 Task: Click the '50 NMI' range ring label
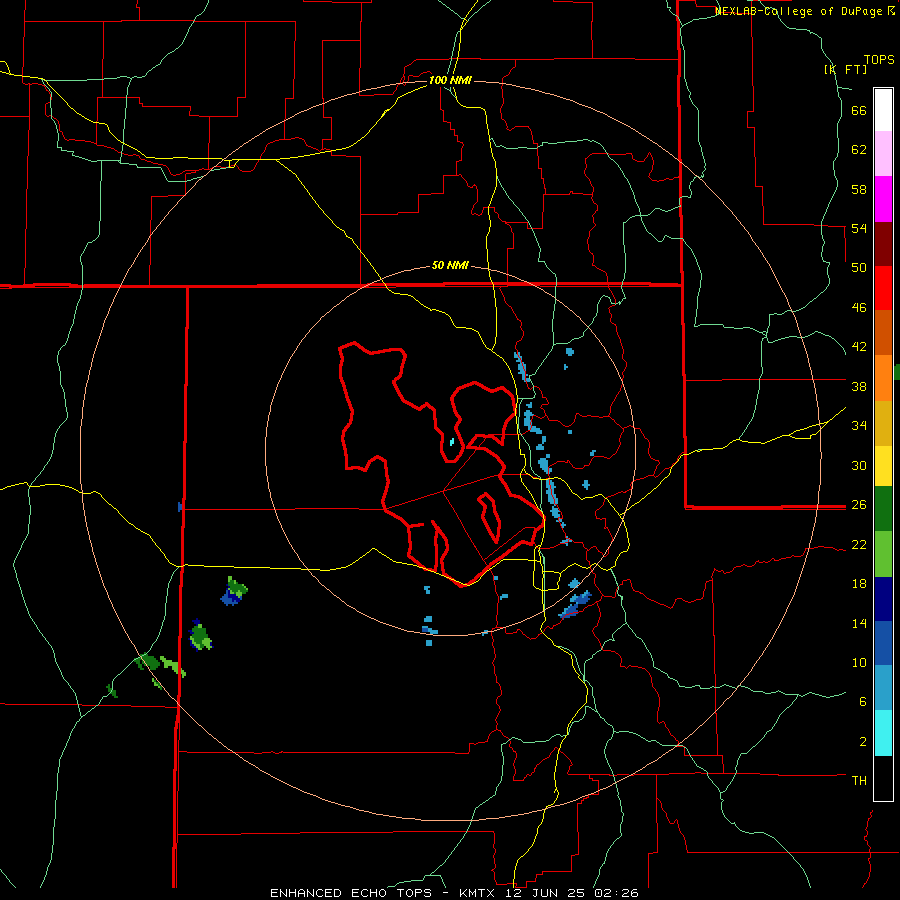click(x=450, y=265)
